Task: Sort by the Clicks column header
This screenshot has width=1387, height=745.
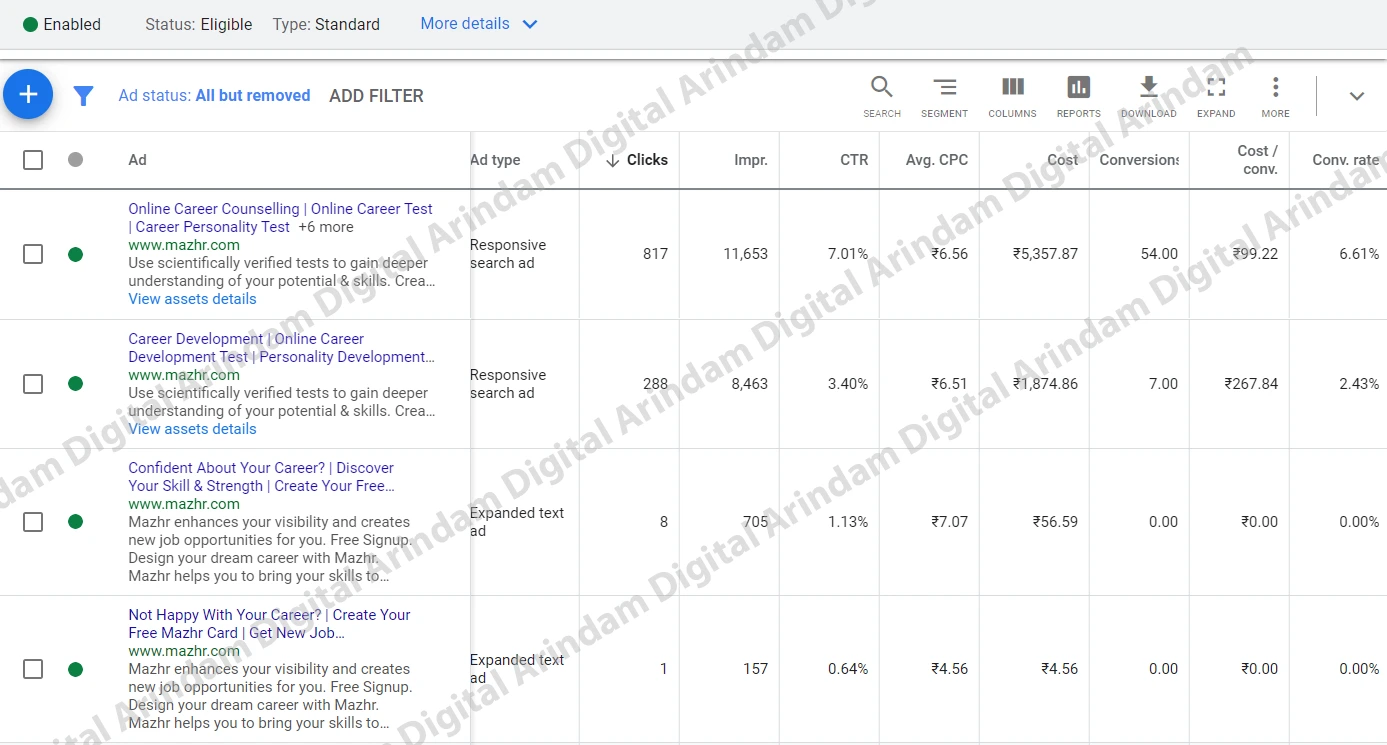Action: [647, 160]
